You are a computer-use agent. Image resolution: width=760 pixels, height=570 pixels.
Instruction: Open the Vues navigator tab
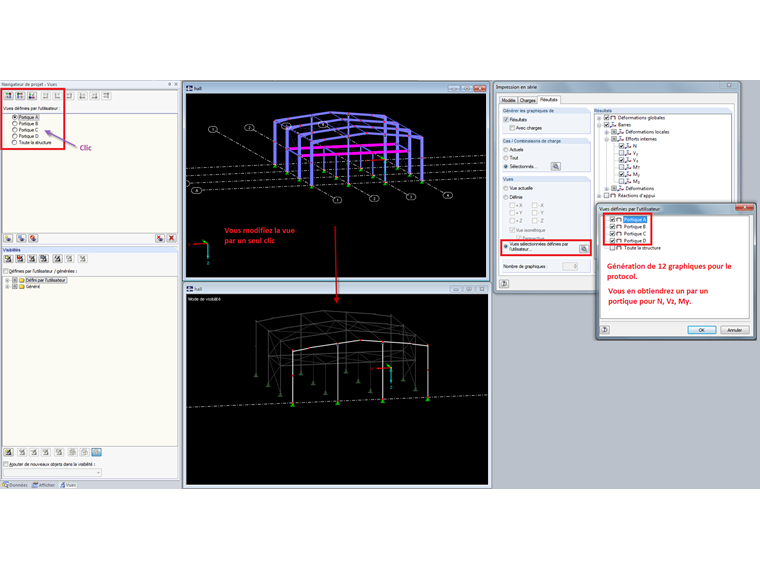pos(68,485)
